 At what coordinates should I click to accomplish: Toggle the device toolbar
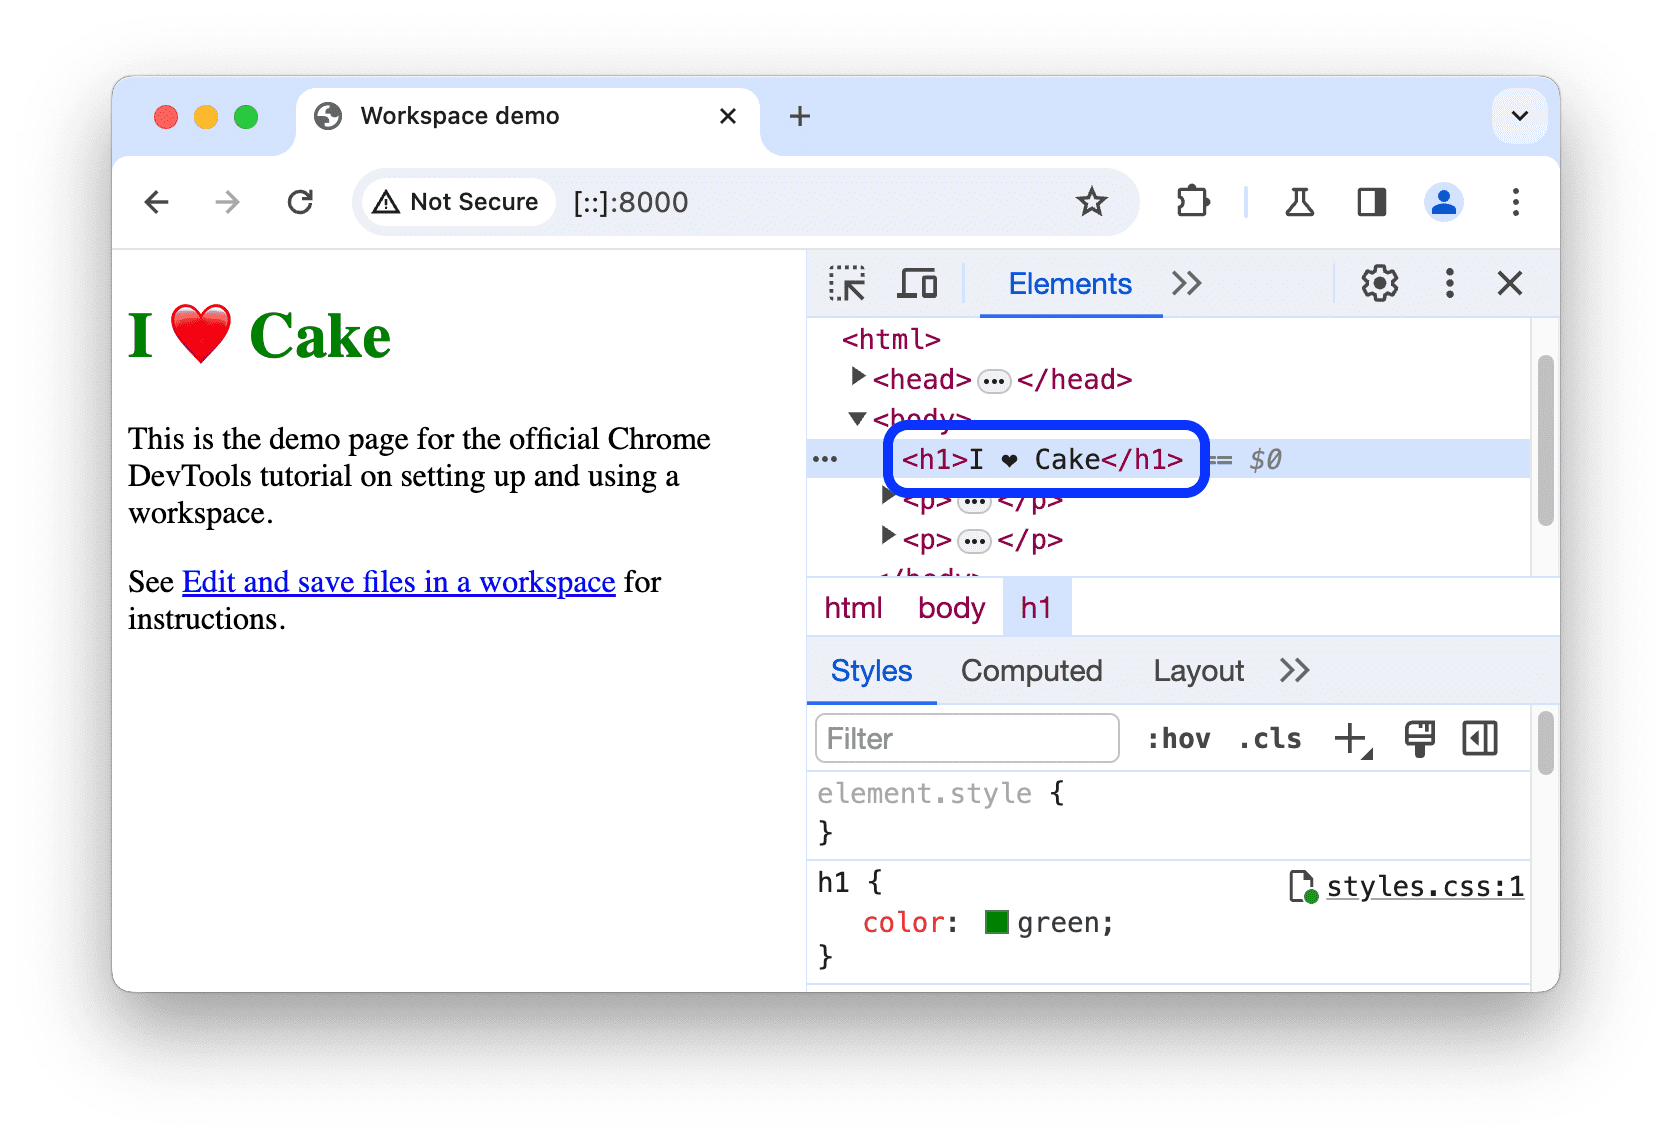(916, 283)
